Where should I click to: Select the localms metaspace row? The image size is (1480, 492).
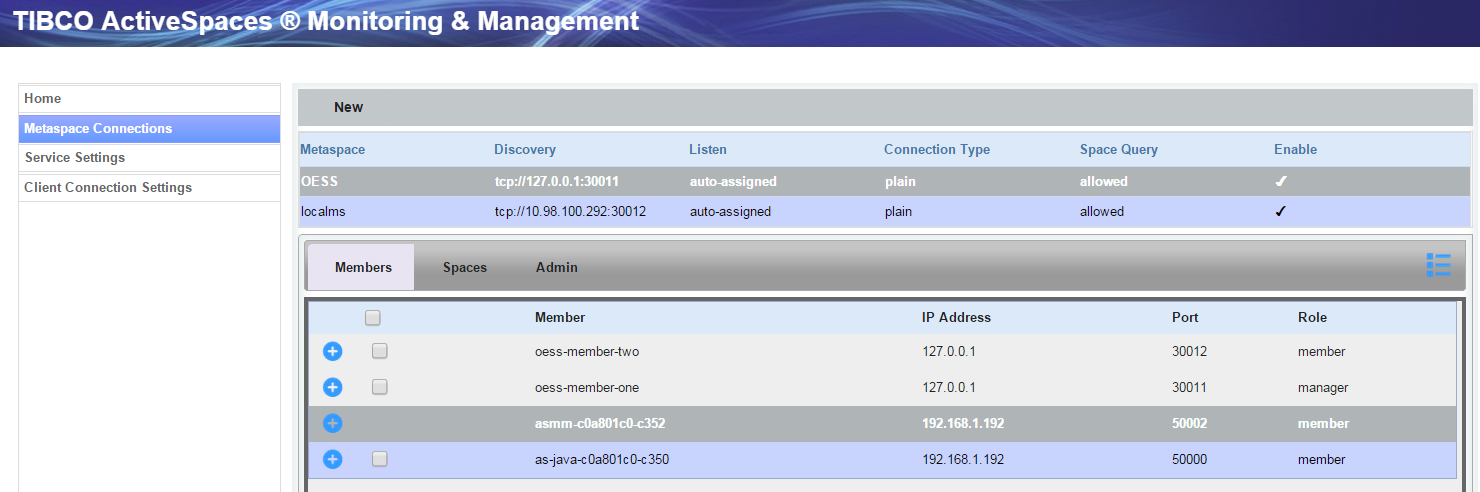pyautogui.click(x=885, y=212)
